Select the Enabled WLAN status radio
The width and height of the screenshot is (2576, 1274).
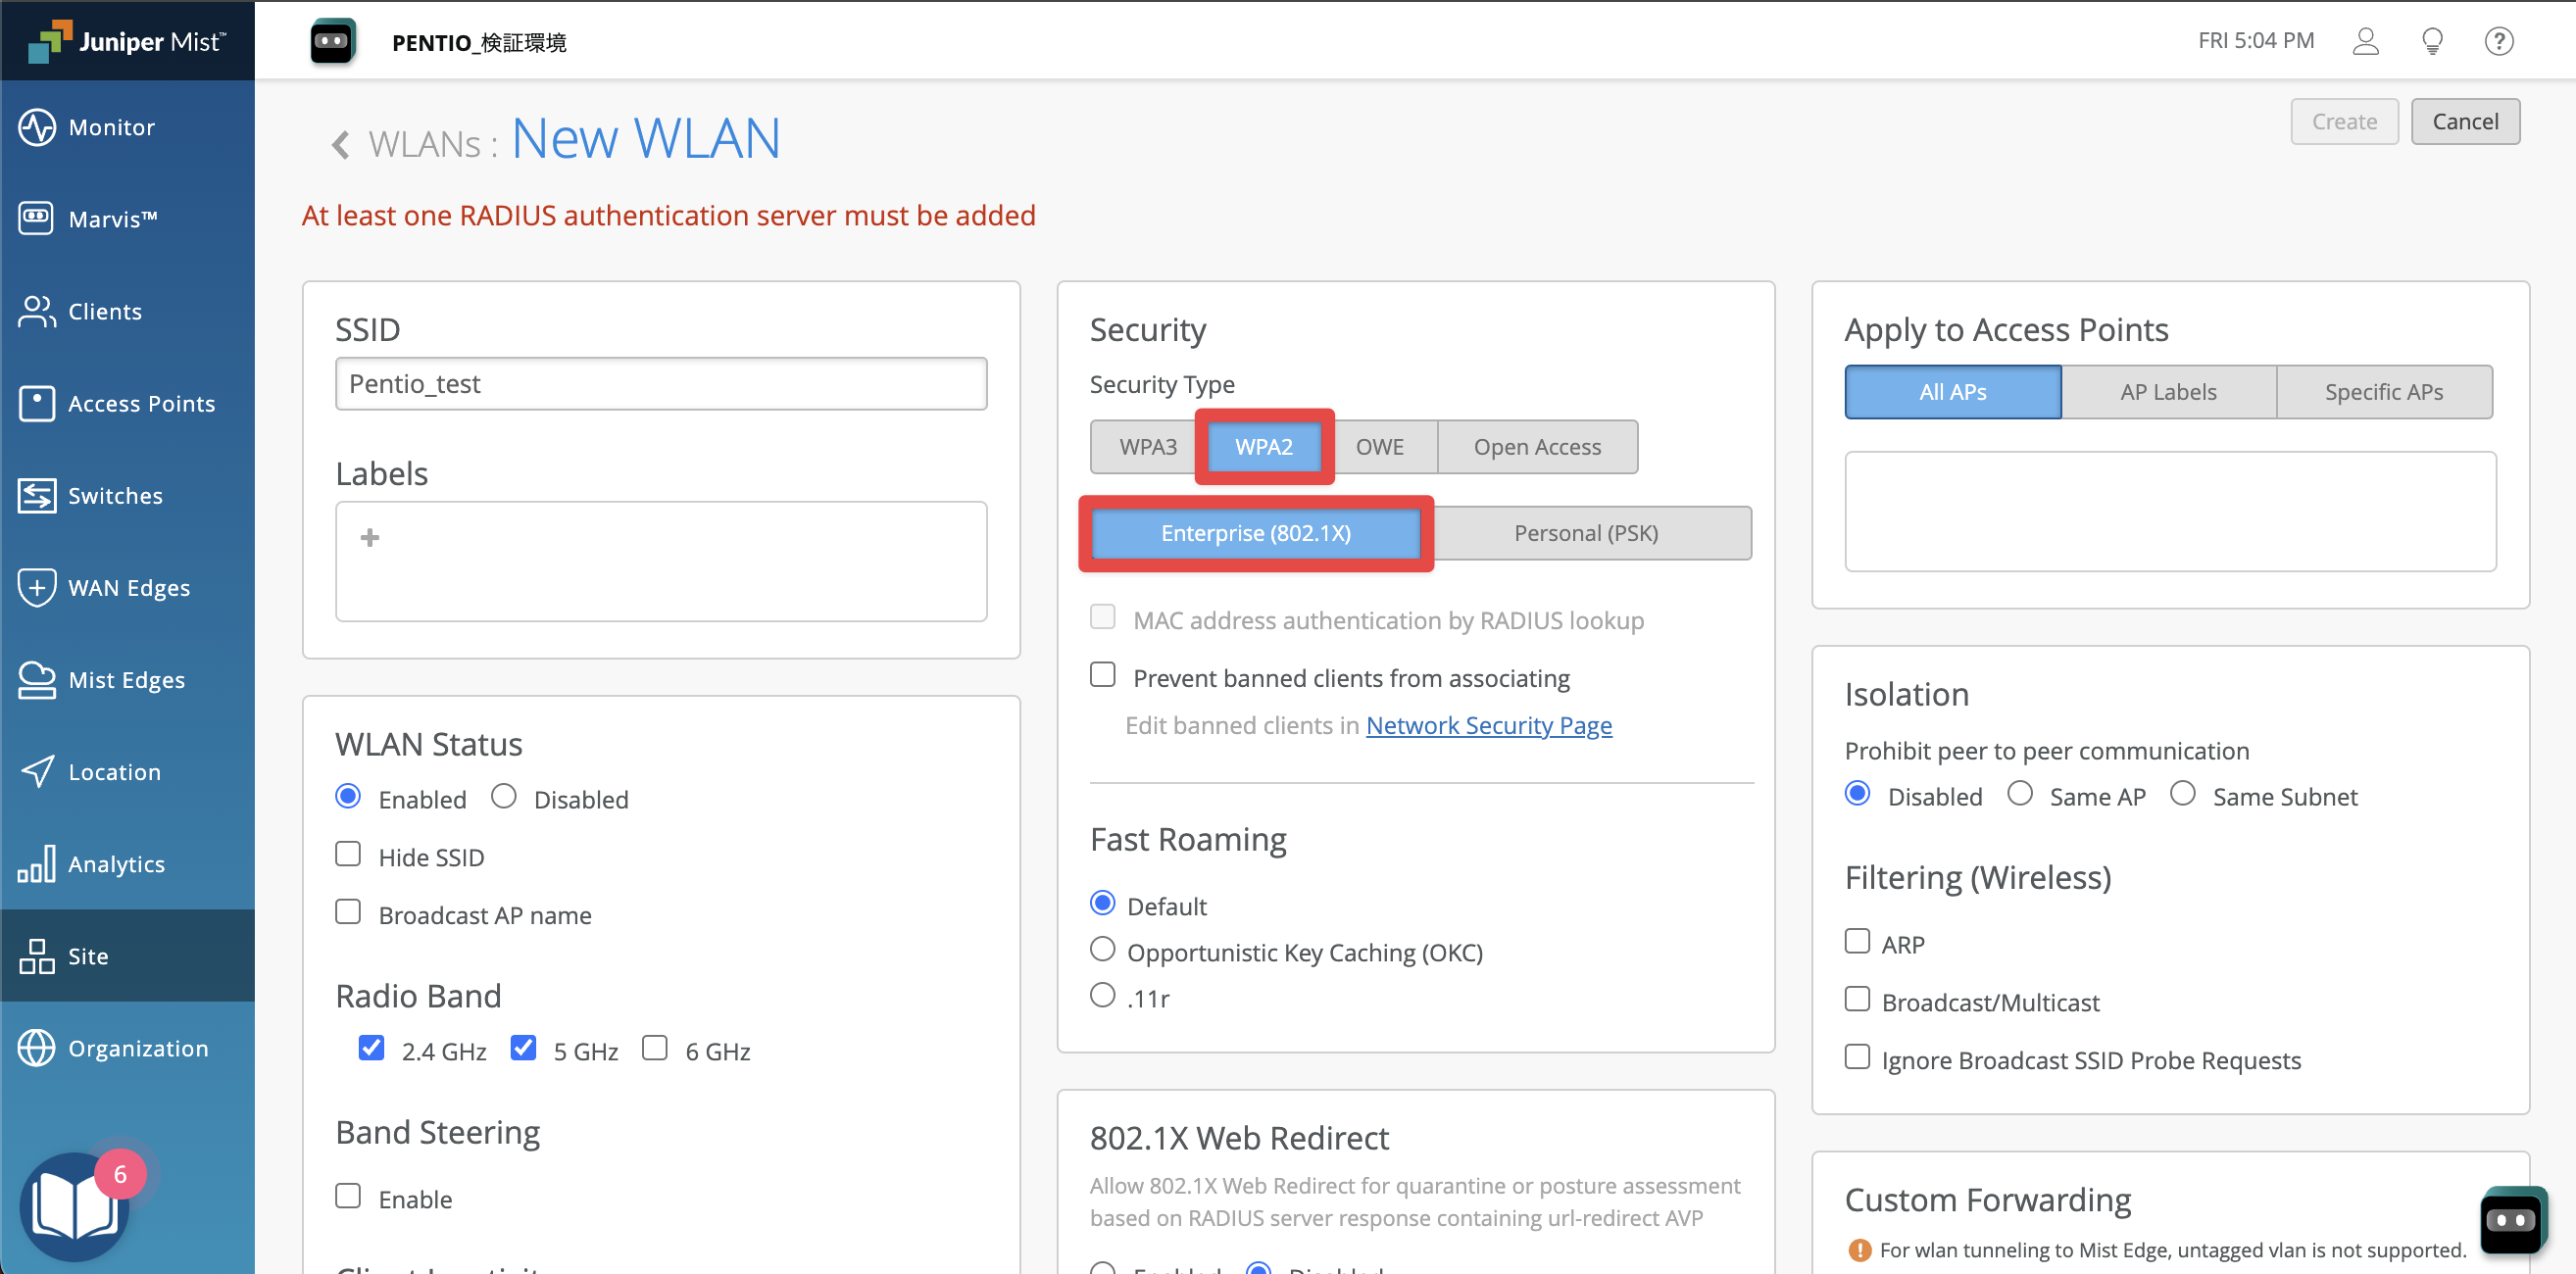coord(347,797)
